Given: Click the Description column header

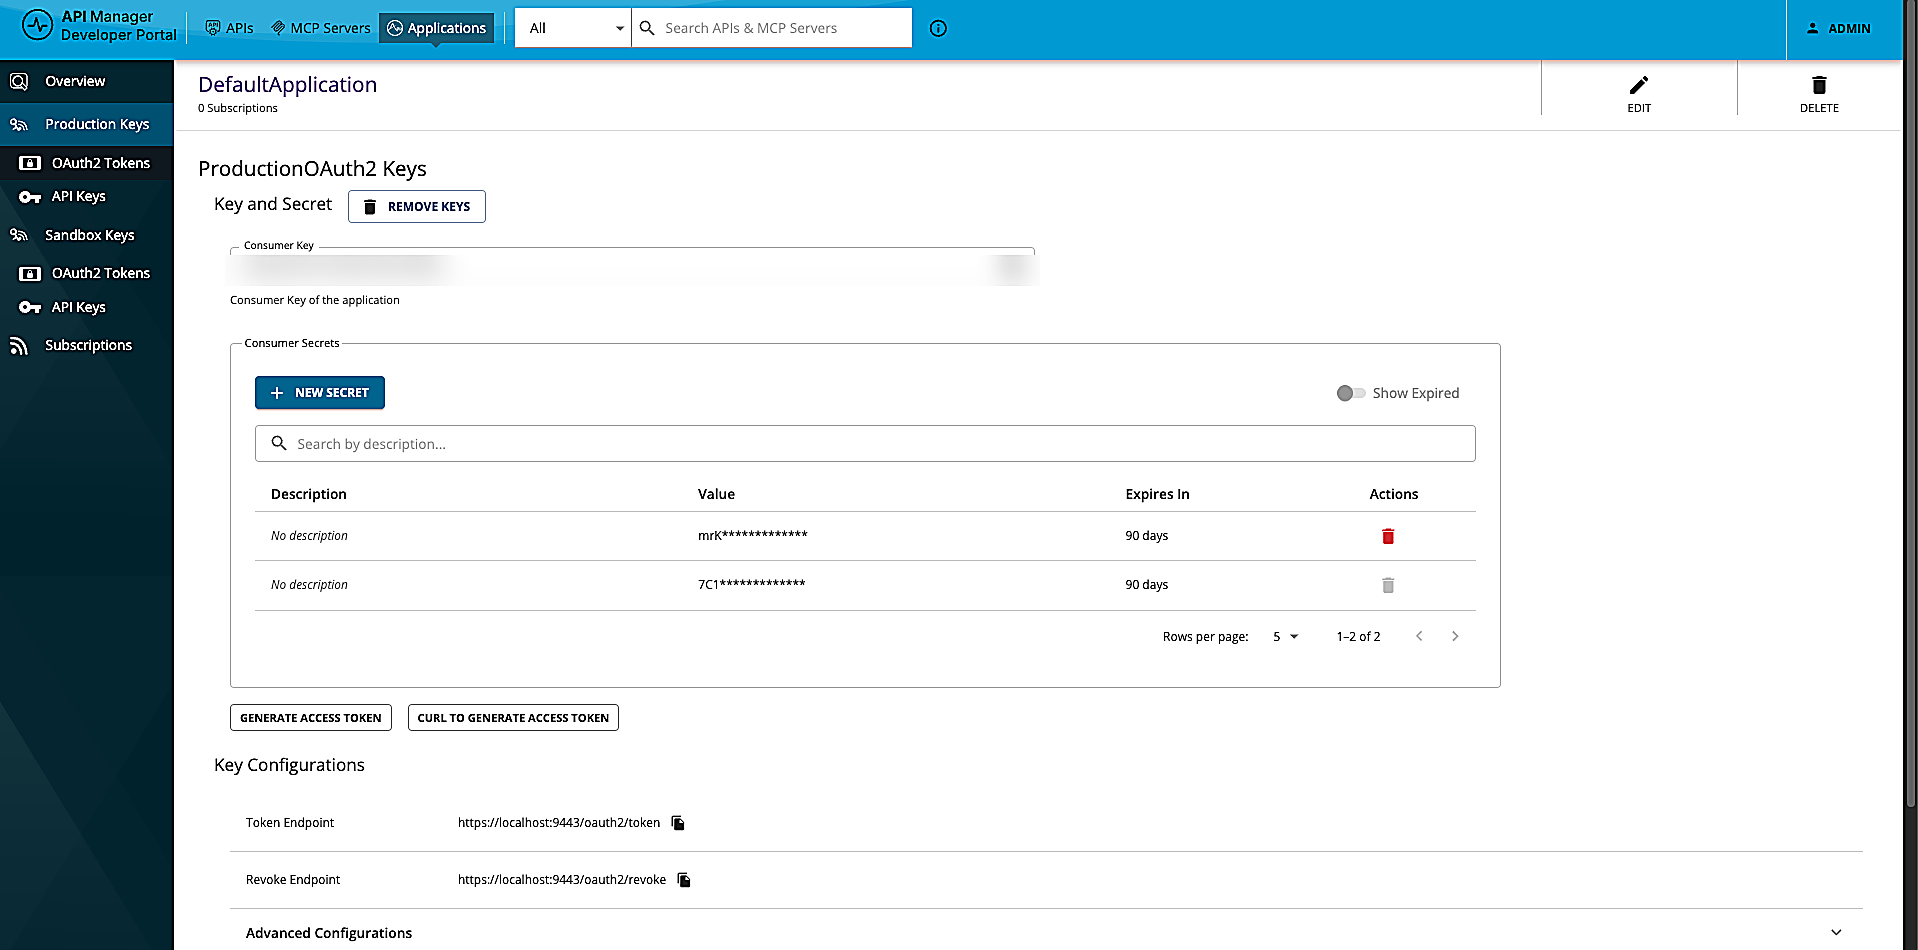Looking at the screenshot, I should (309, 494).
